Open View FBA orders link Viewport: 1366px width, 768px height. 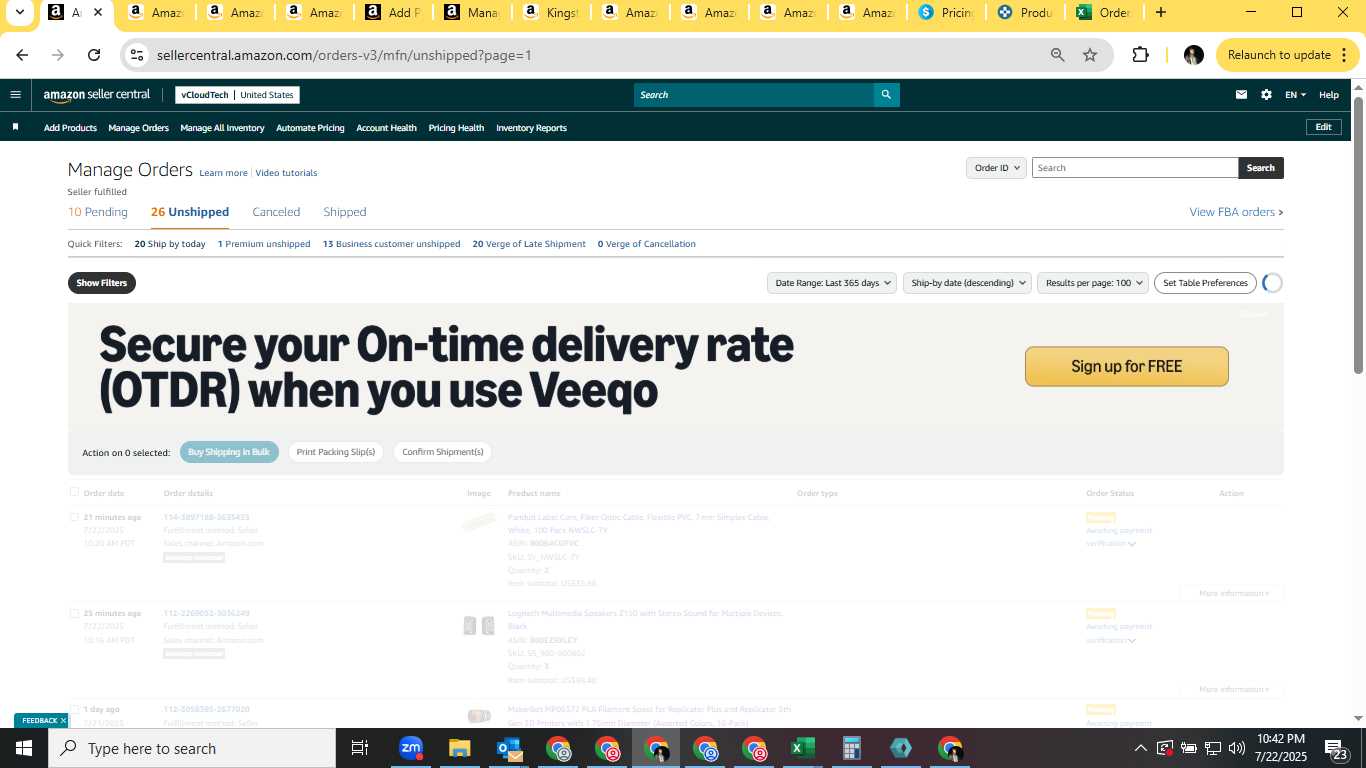(1236, 212)
